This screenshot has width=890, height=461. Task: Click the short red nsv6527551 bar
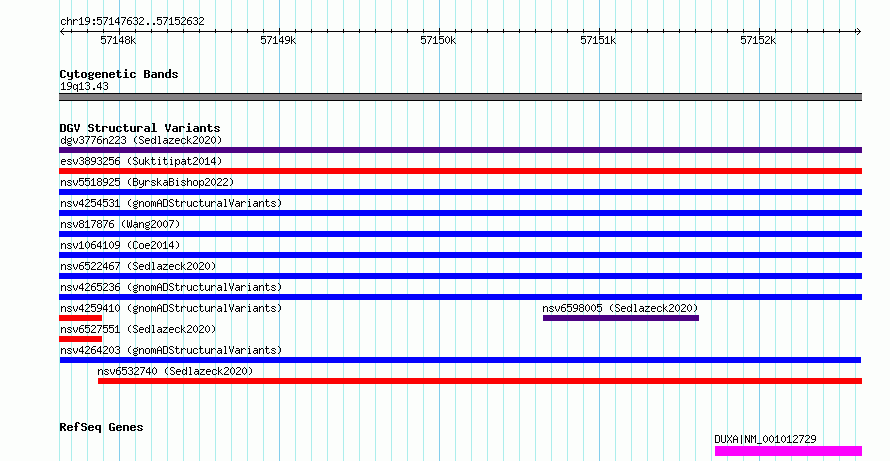pos(81,339)
